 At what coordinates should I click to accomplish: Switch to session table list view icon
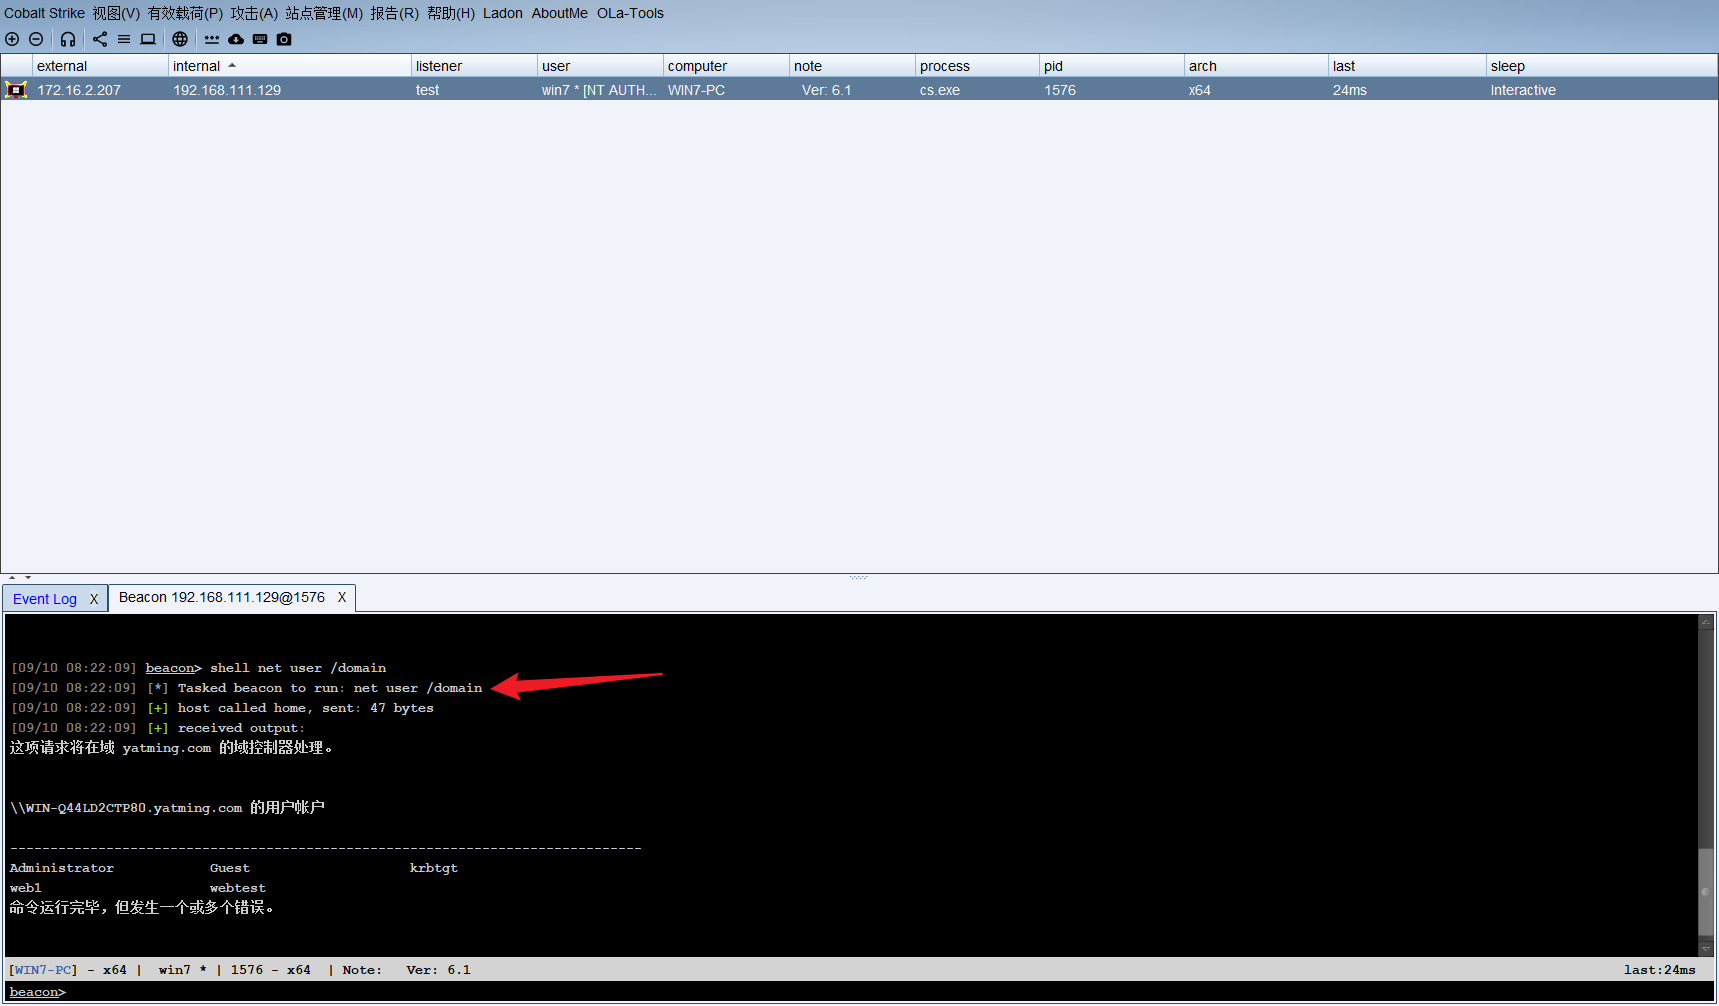(124, 39)
